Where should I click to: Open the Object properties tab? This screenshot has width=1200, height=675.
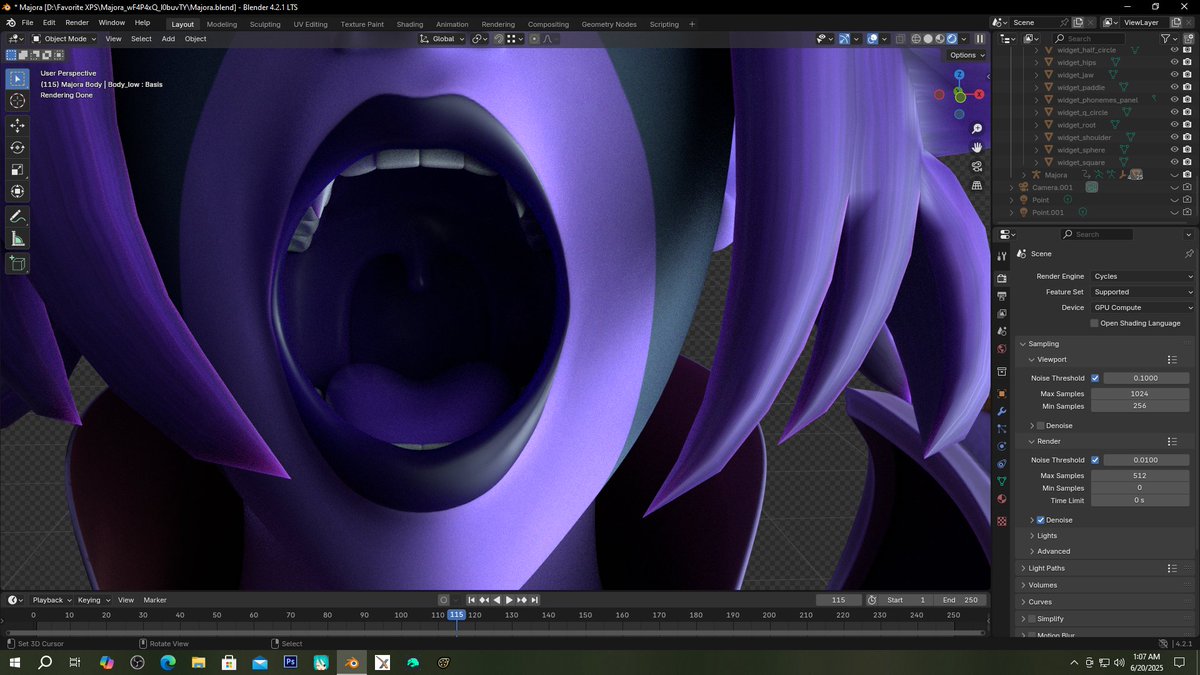[1001, 394]
